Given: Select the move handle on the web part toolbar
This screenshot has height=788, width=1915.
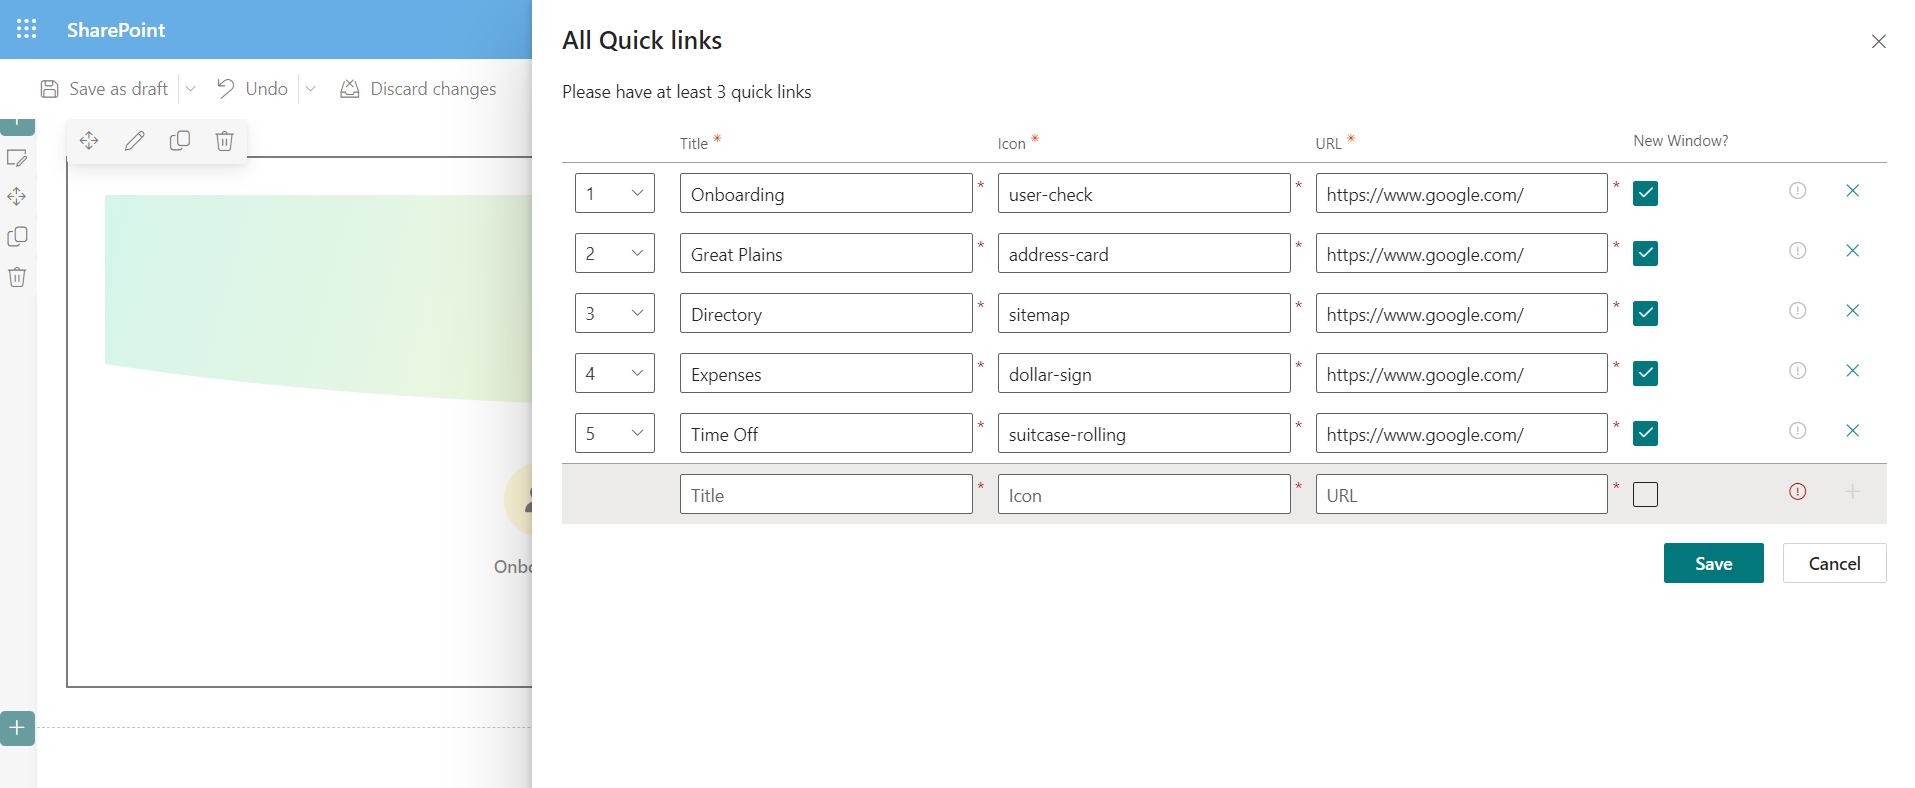Looking at the screenshot, I should coord(88,140).
